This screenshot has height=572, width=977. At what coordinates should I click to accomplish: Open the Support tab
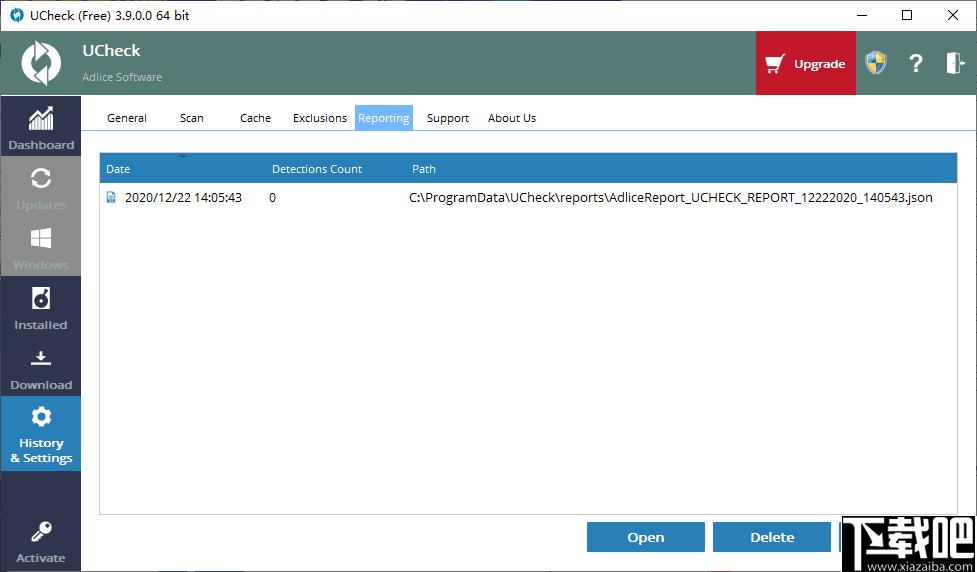[x=448, y=118]
